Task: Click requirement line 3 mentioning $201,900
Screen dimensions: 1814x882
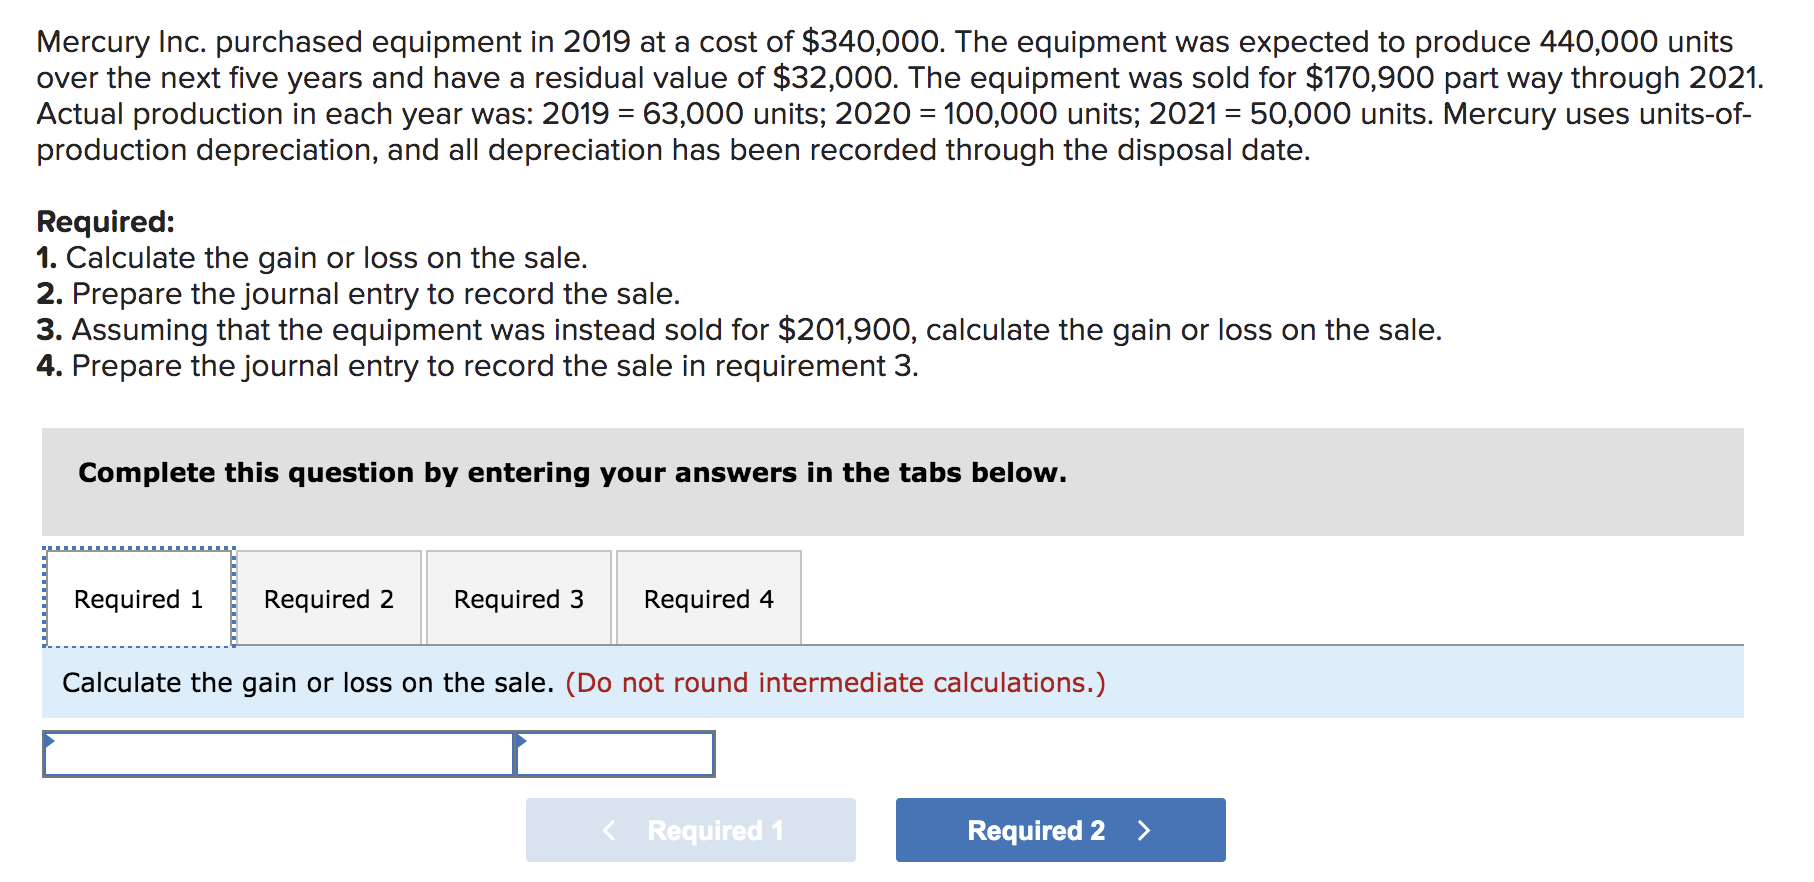Action: click(x=739, y=330)
